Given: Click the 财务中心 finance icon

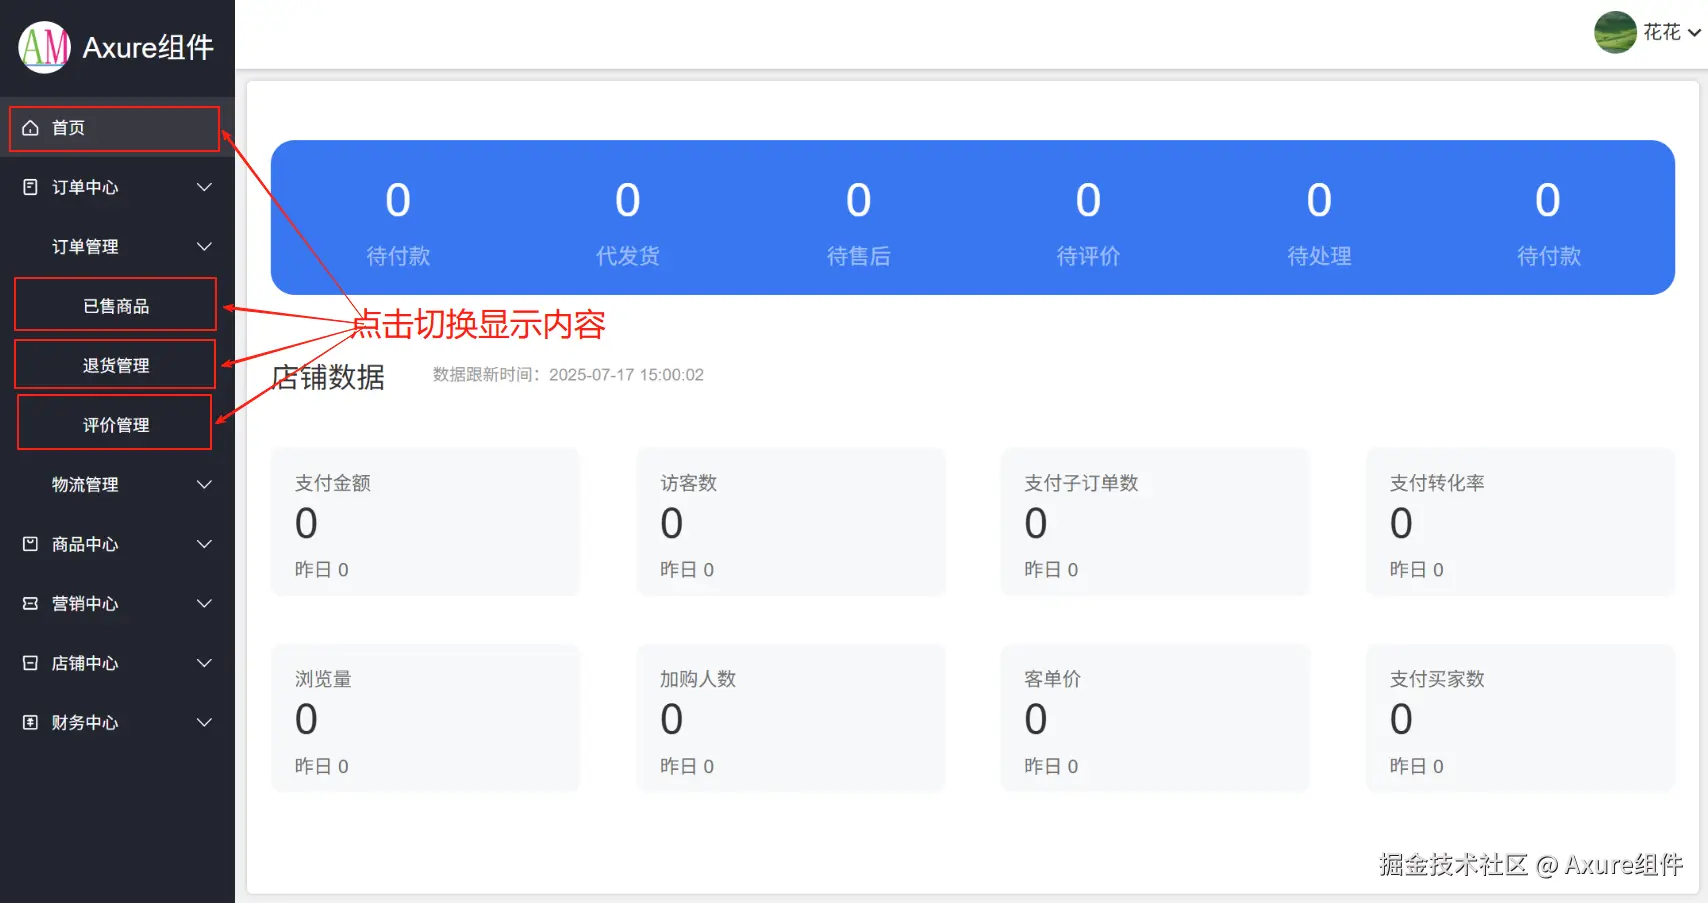Looking at the screenshot, I should [30, 723].
